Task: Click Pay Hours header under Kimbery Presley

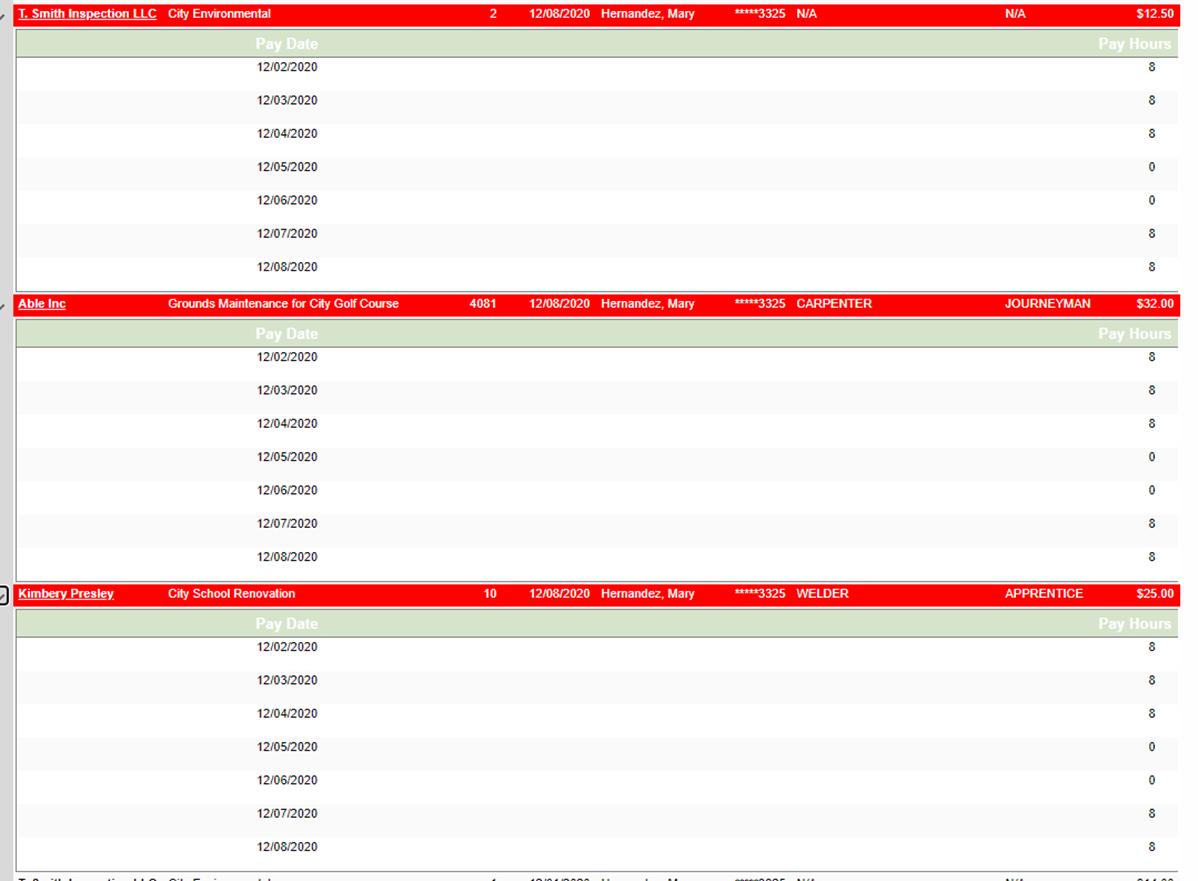Action: [1134, 624]
